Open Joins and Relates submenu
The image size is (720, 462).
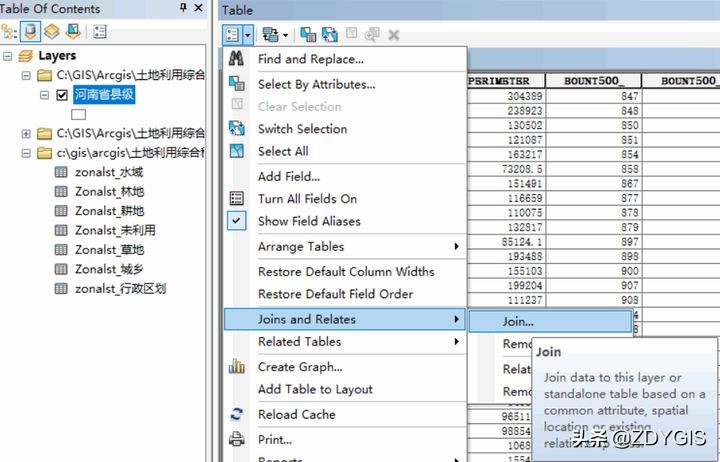pyautogui.click(x=345, y=319)
